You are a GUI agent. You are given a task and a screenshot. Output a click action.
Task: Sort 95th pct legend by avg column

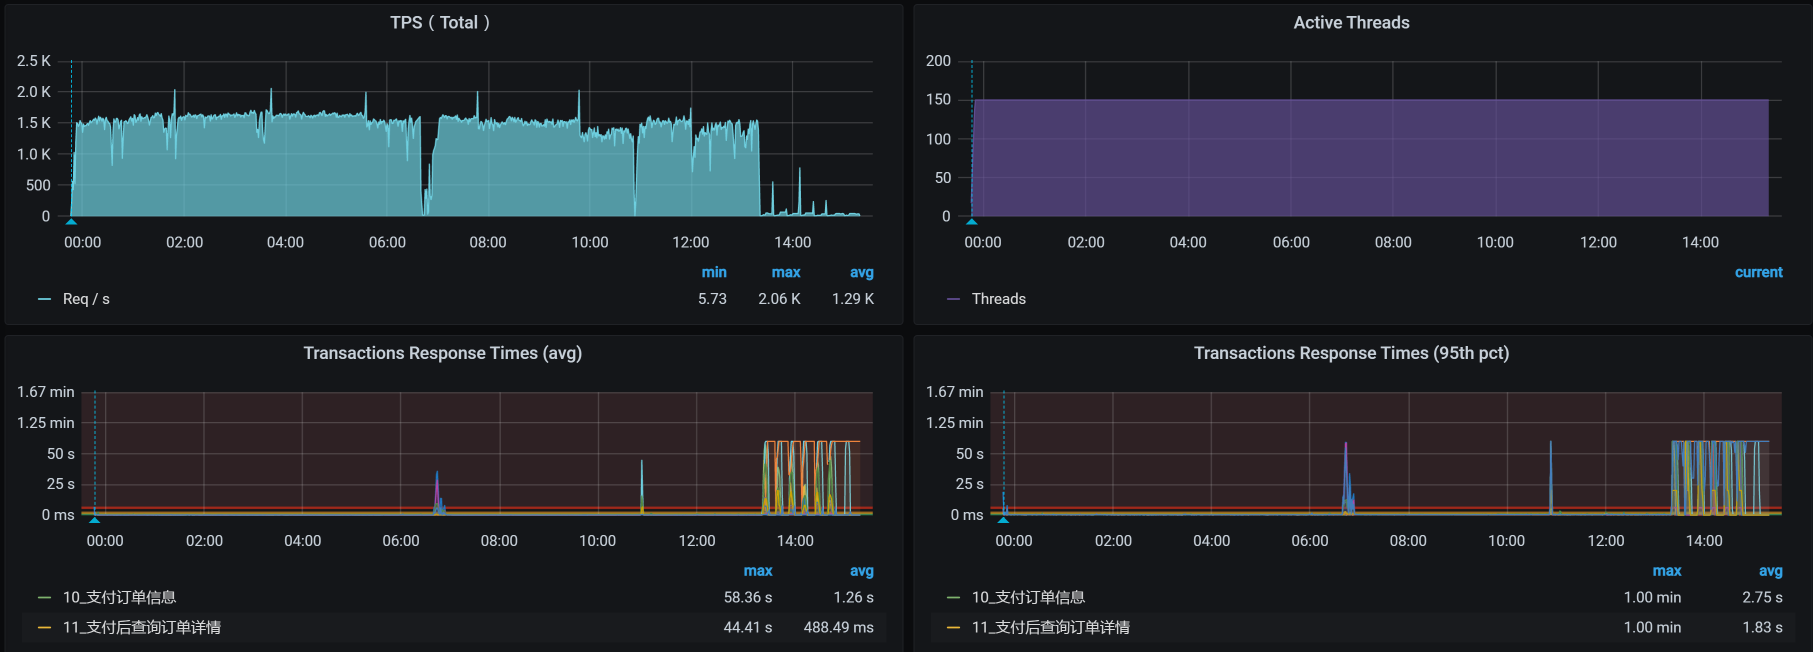(x=1770, y=571)
